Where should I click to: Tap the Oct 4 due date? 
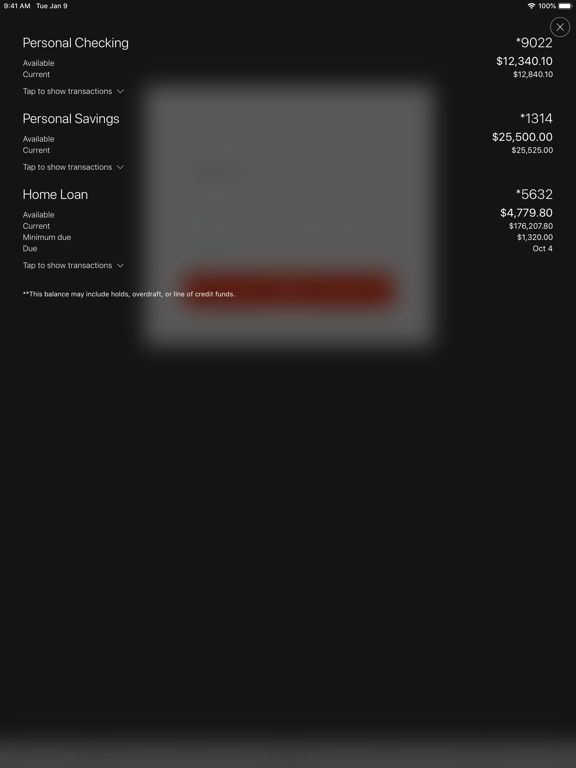(543, 249)
